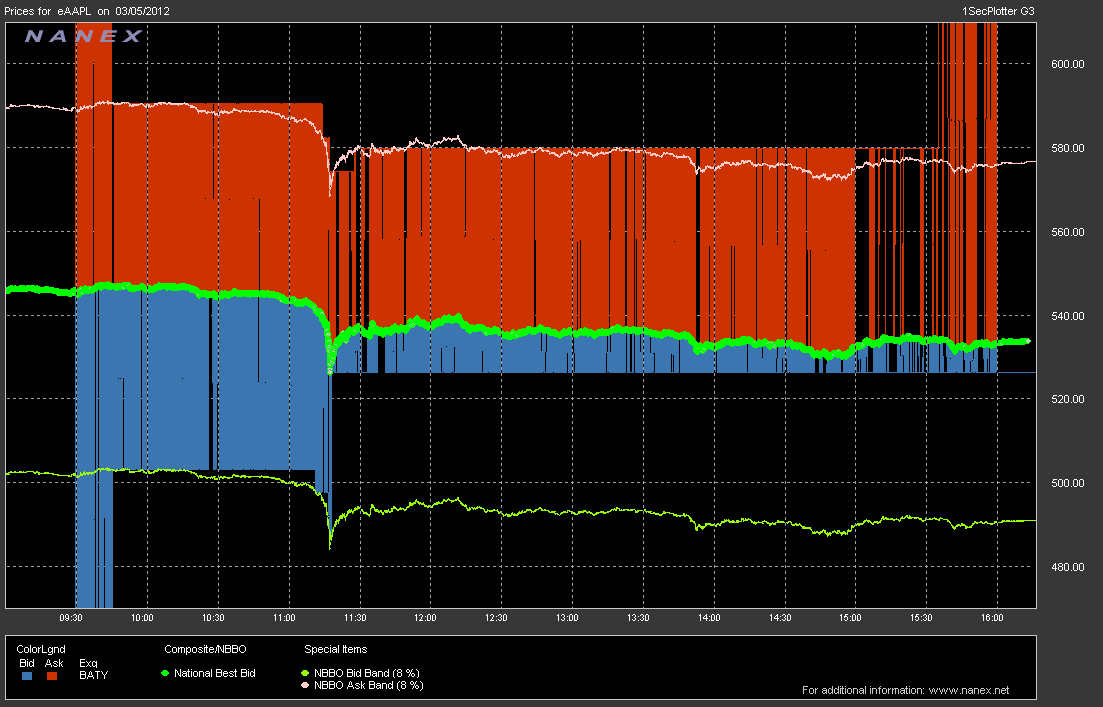Select the 'National Best Bid' legend label

(x=215, y=673)
